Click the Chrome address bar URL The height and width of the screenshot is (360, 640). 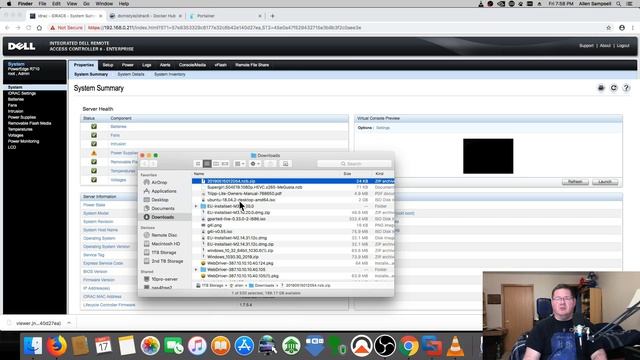coord(224,28)
